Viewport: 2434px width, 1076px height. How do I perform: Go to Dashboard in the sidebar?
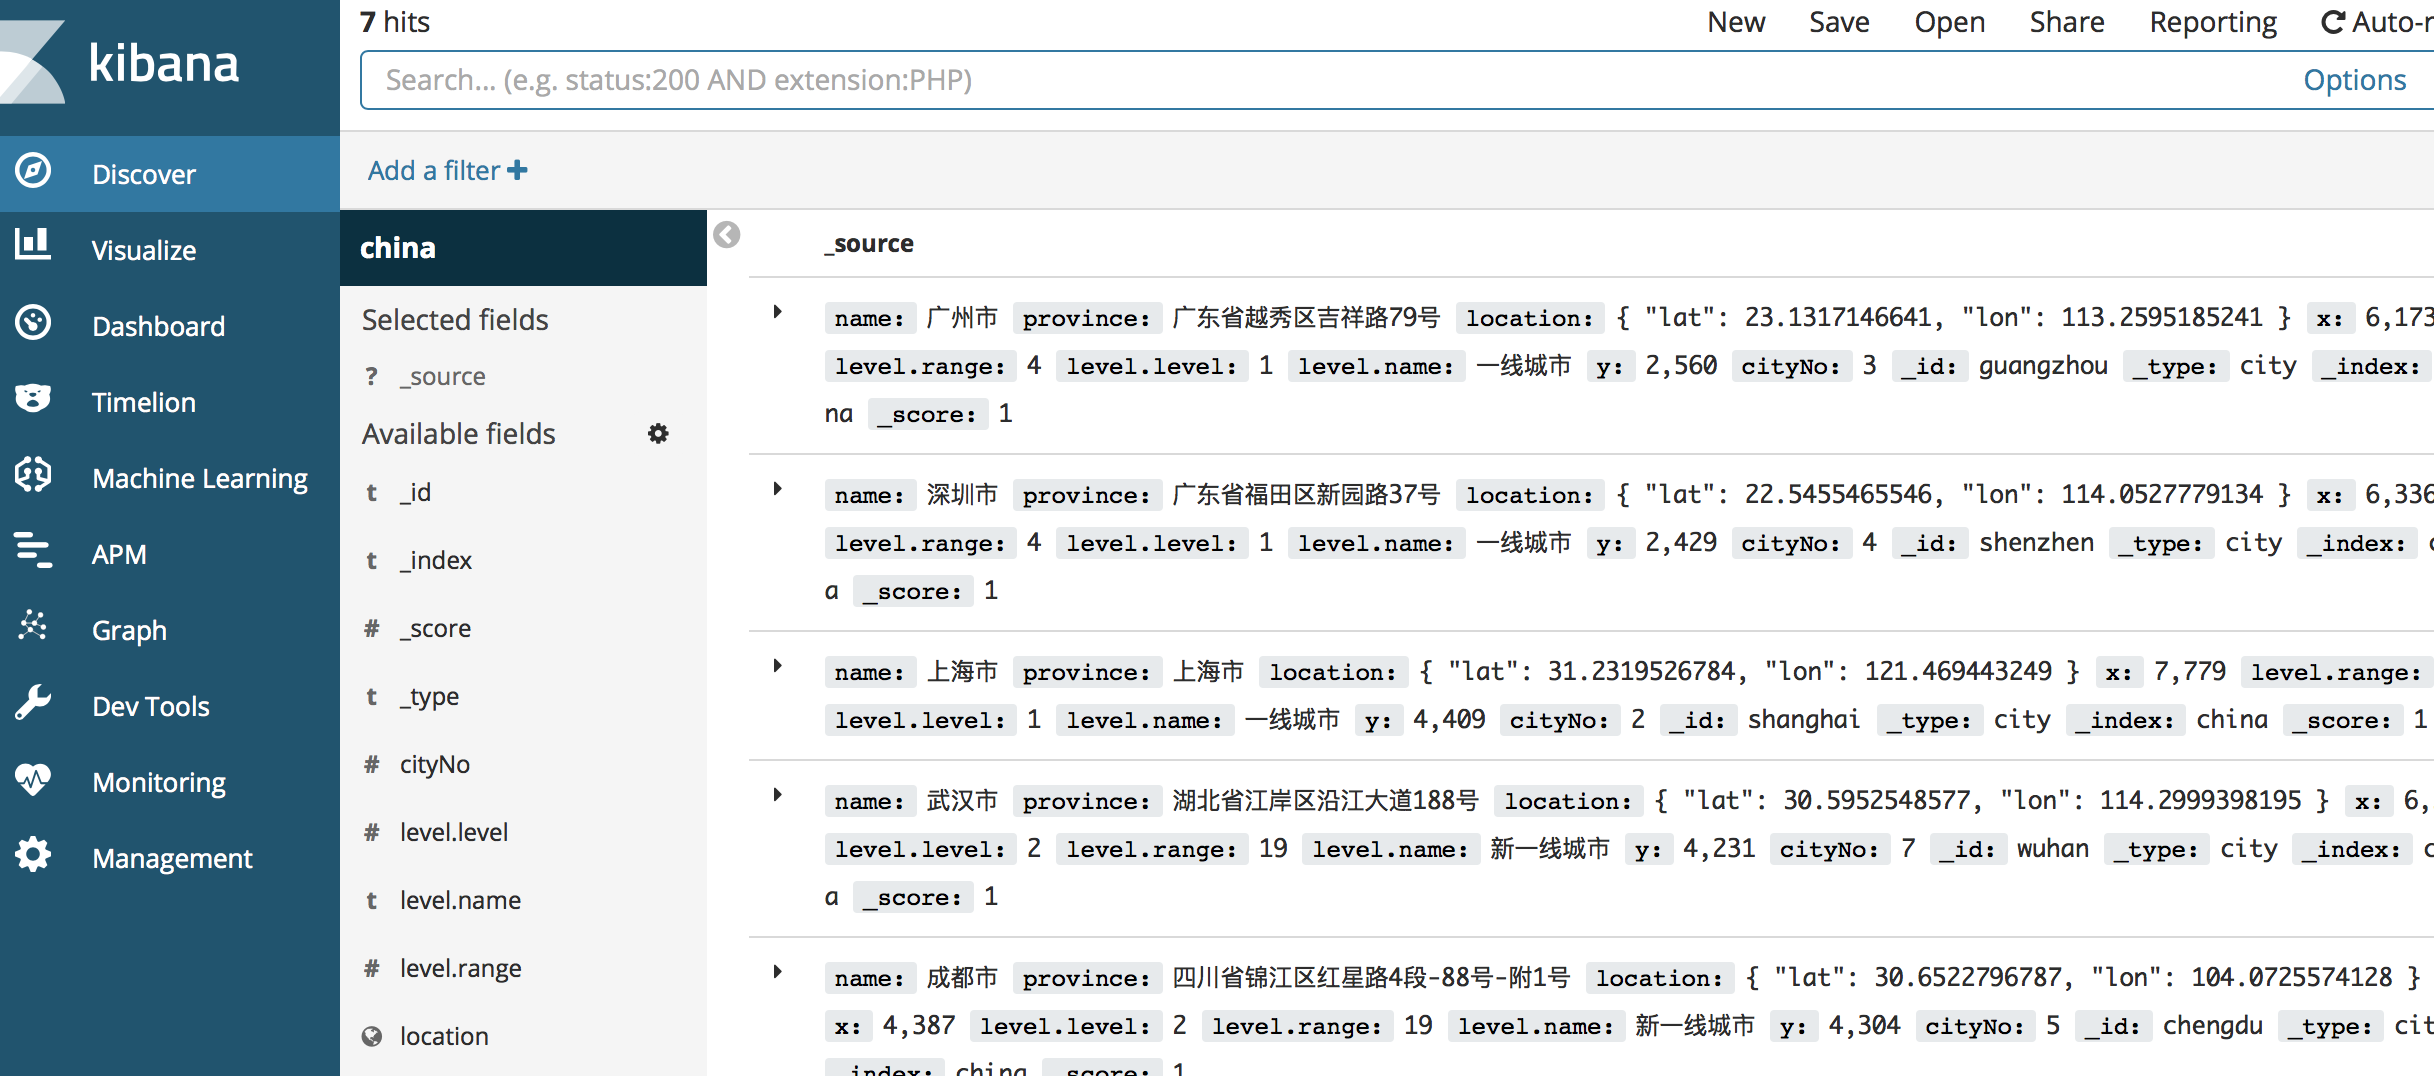coord(170,326)
